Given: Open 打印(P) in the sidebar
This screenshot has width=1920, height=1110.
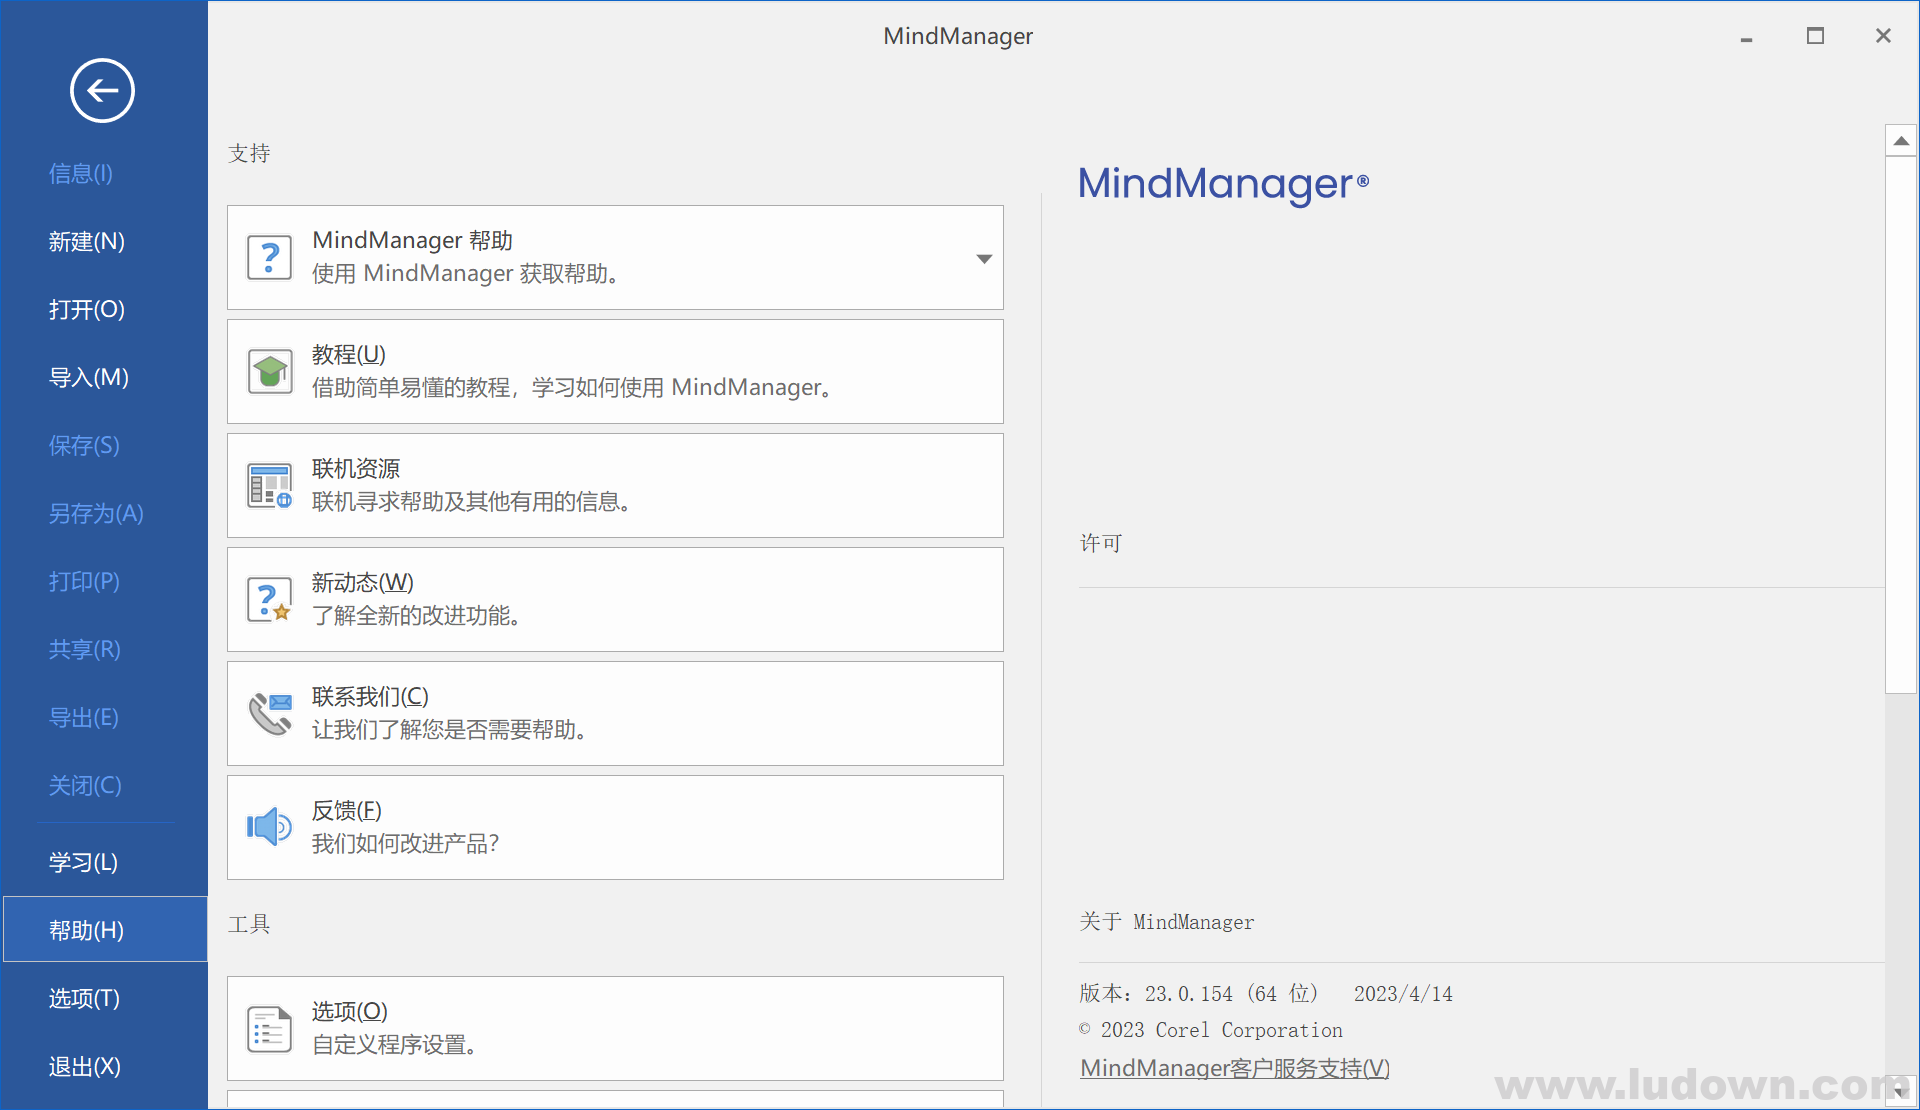Looking at the screenshot, I should [x=84, y=581].
